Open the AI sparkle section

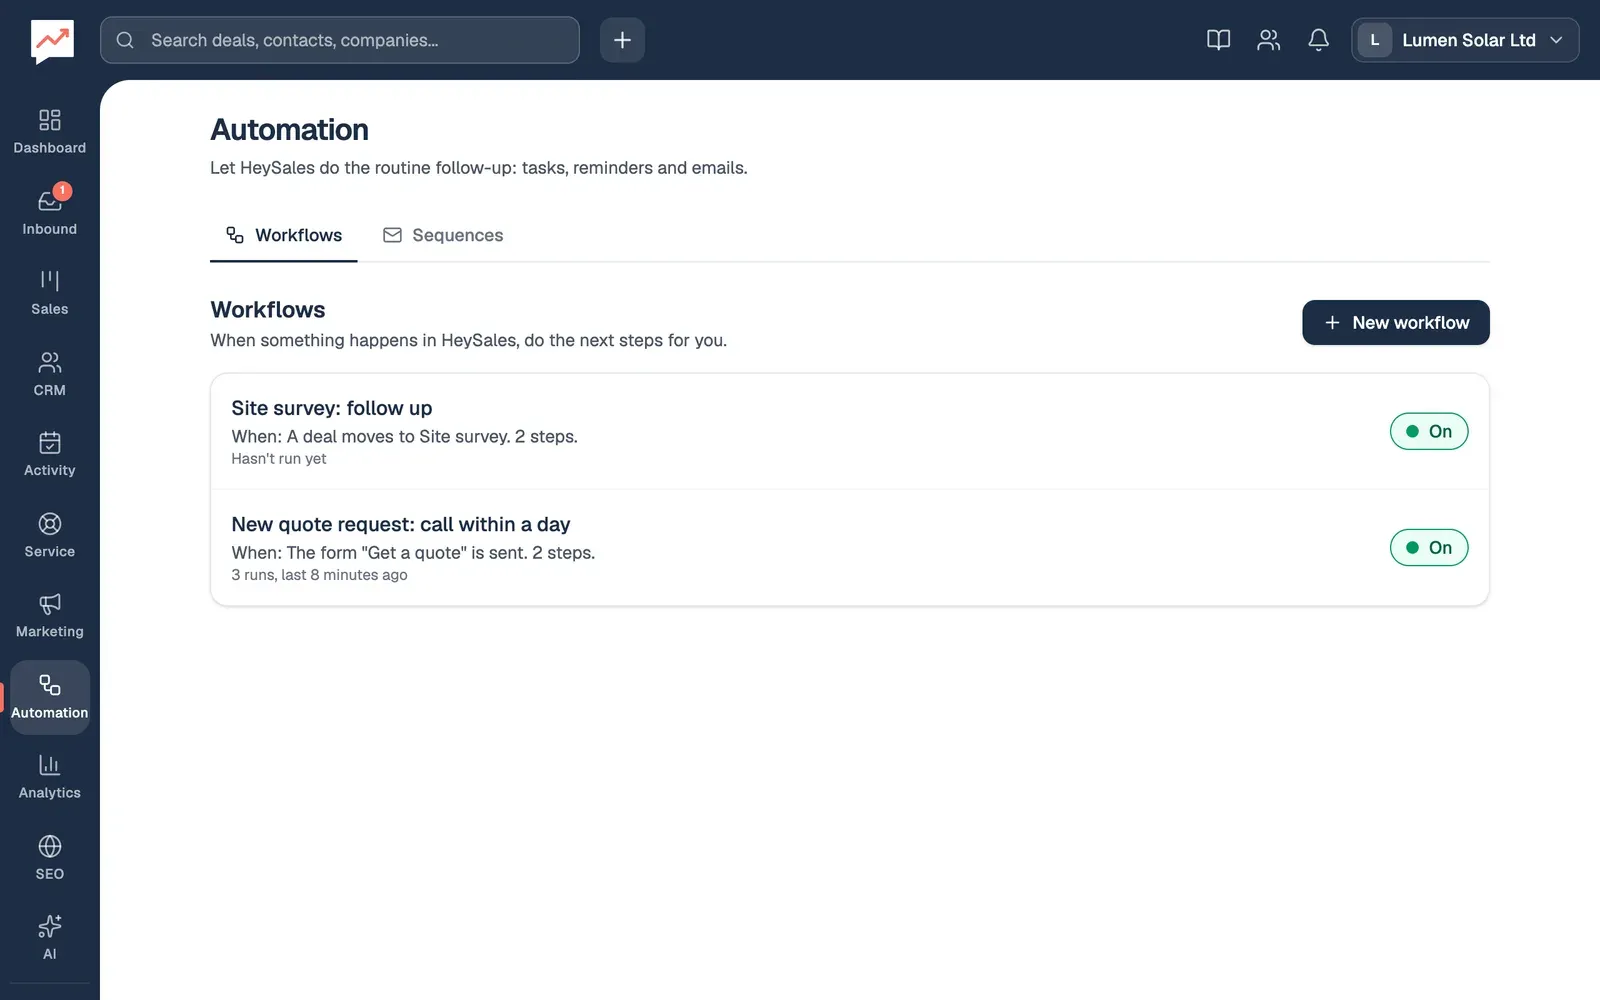coord(50,938)
